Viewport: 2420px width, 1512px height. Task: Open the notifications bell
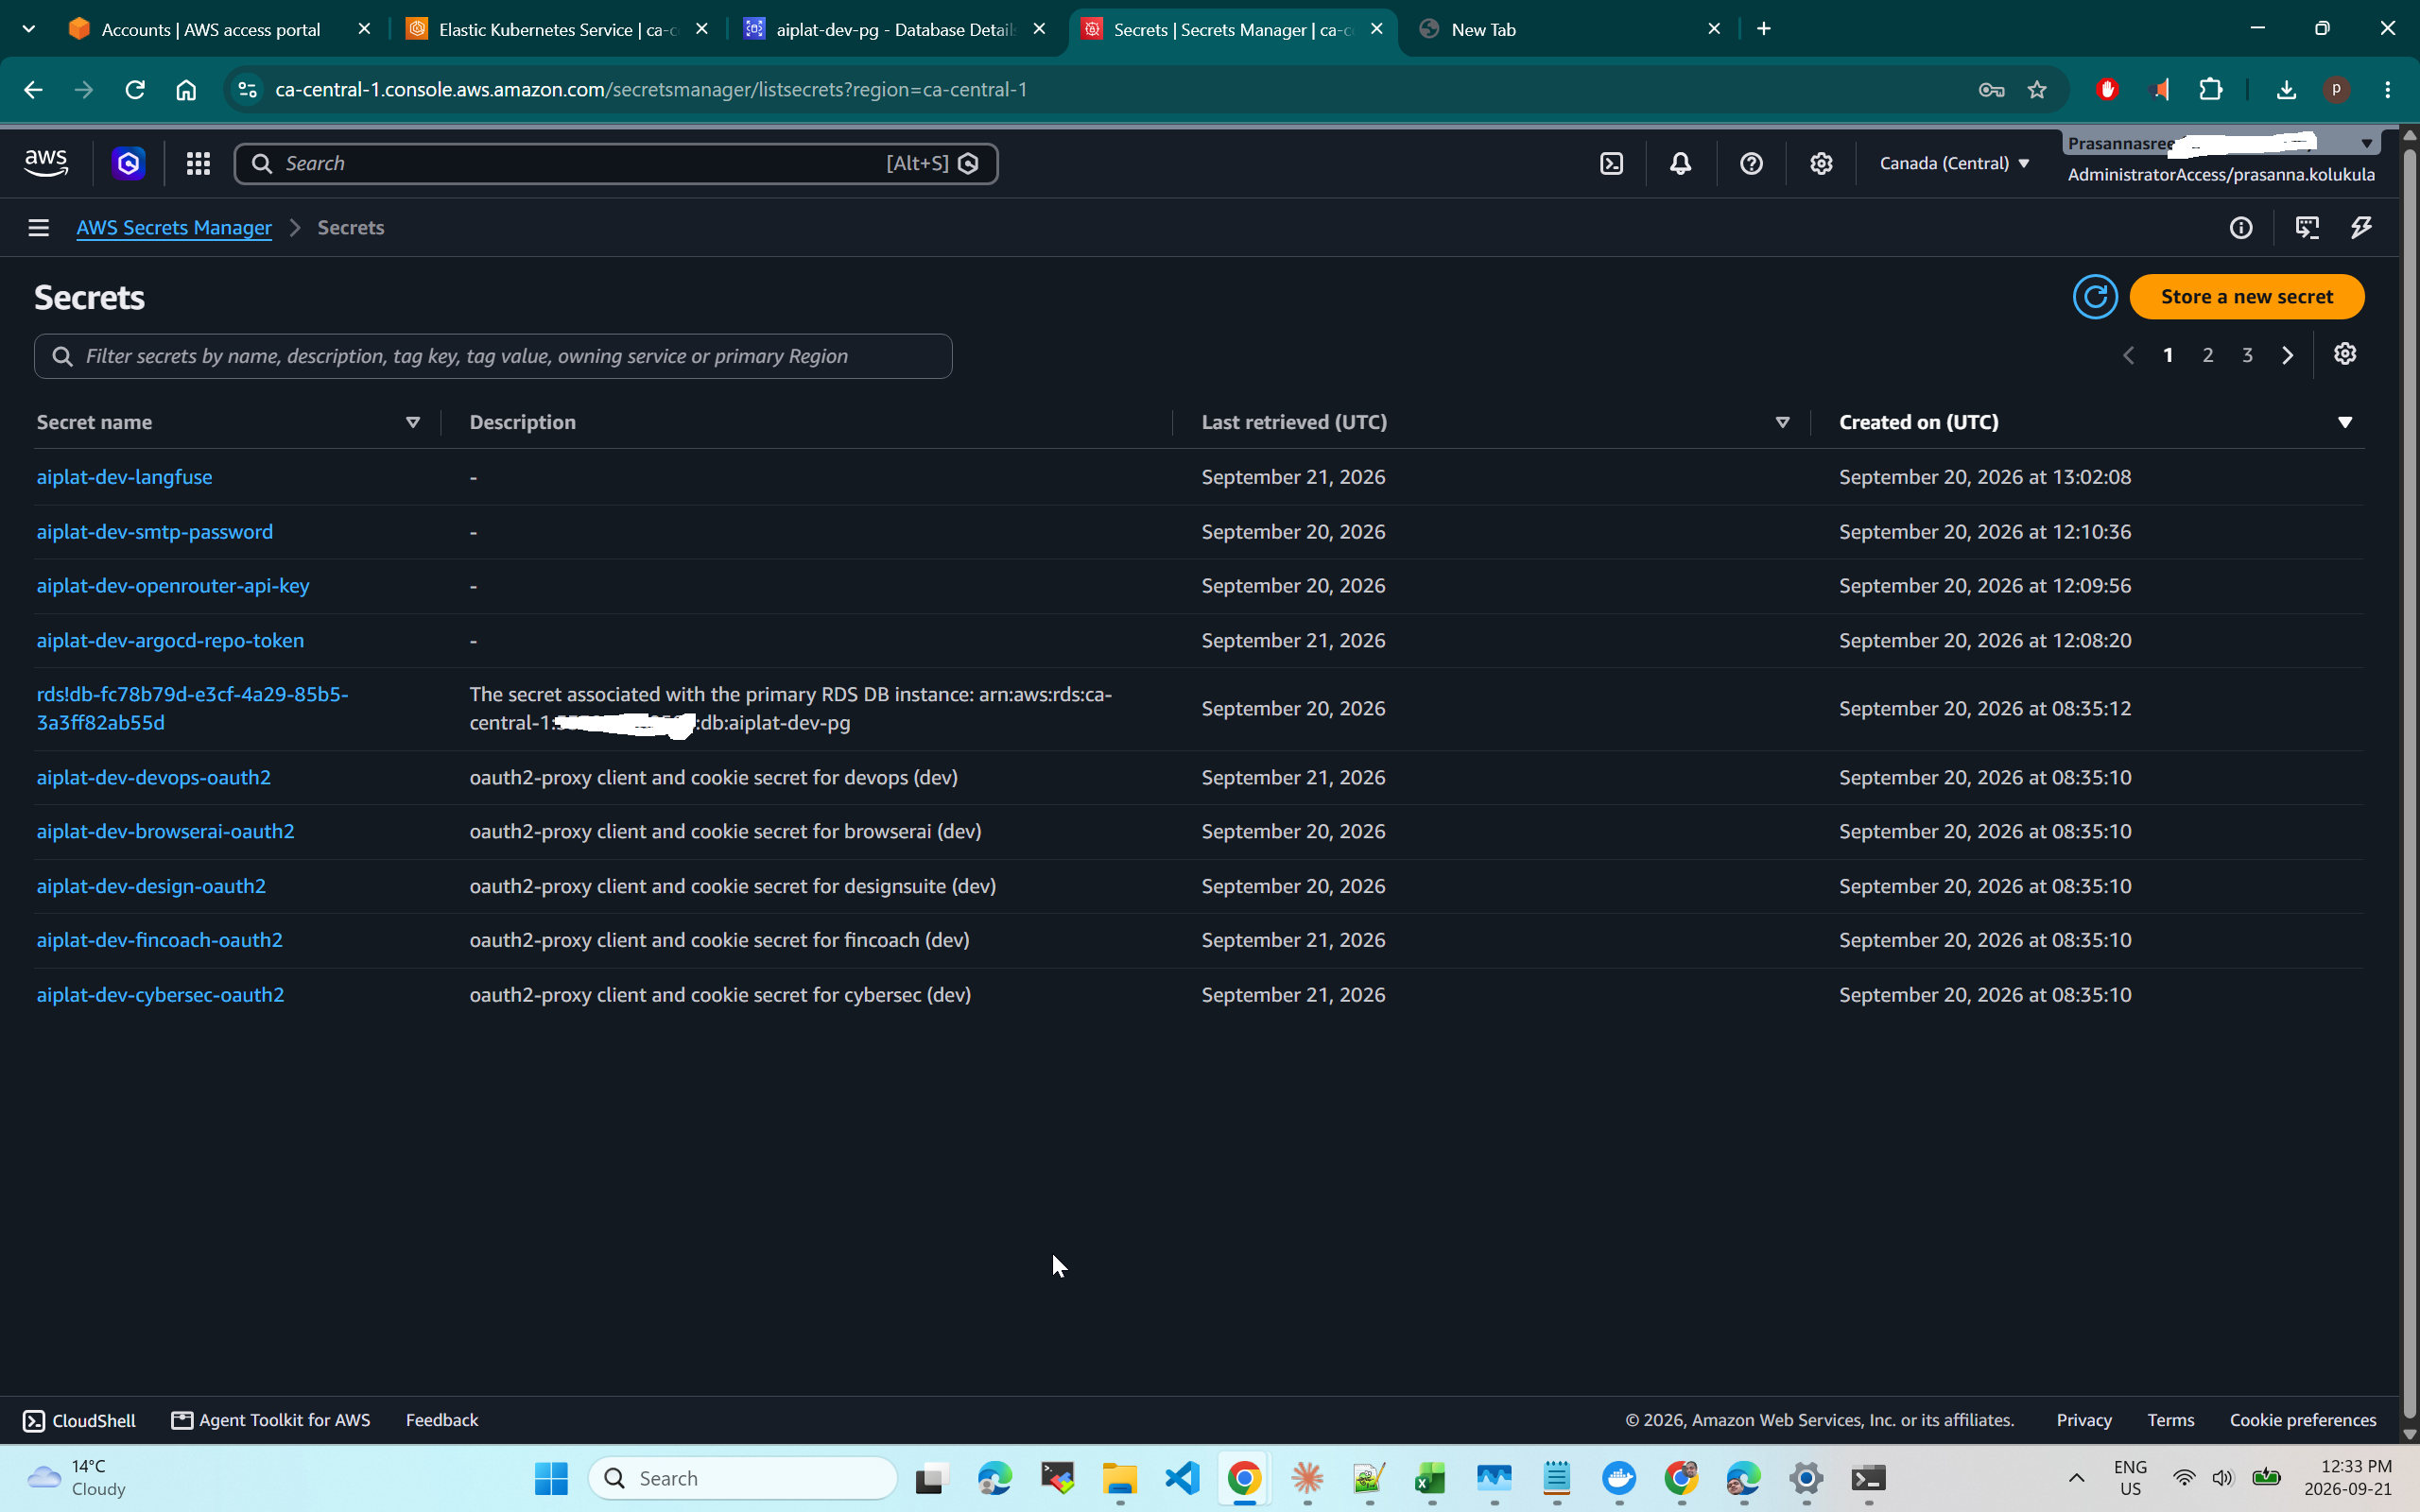(x=1681, y=163)
